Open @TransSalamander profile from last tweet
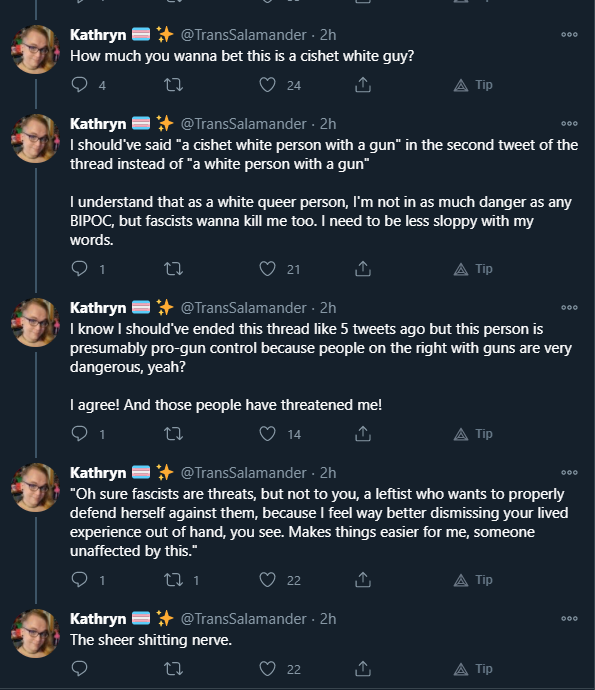The width and height of the screenshot is (595, 690). (243, 619)
